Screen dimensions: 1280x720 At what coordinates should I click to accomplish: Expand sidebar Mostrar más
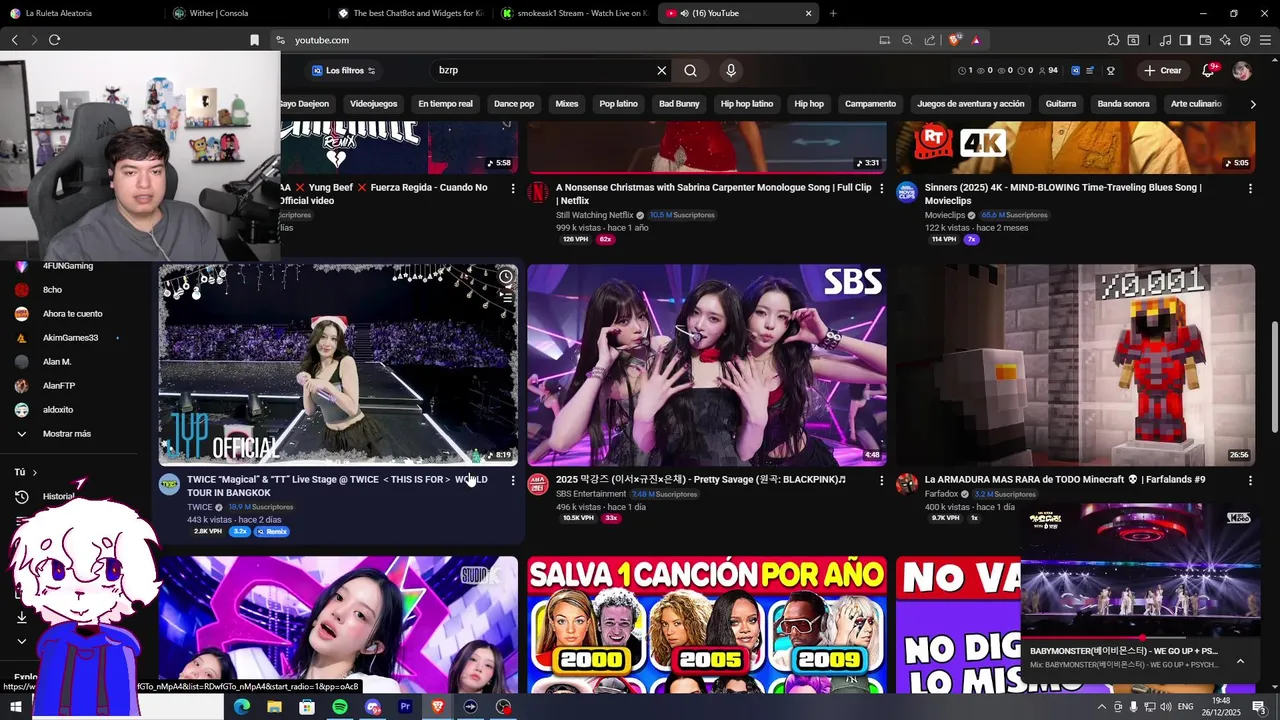(x=66, y=434)
